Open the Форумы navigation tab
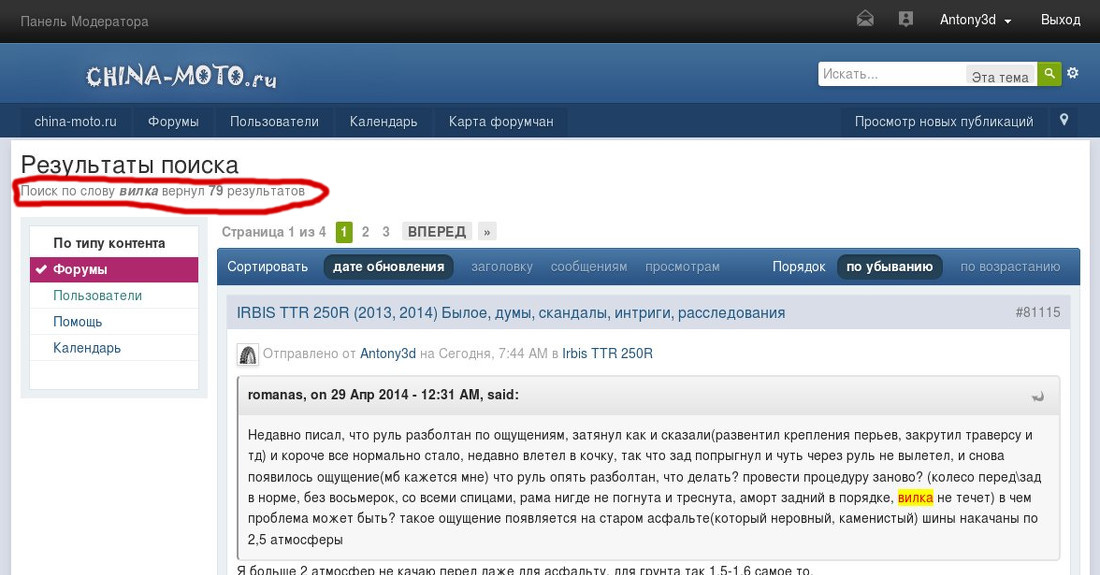1100x575 pixels. pyautogui.click(x=173, y=121)
